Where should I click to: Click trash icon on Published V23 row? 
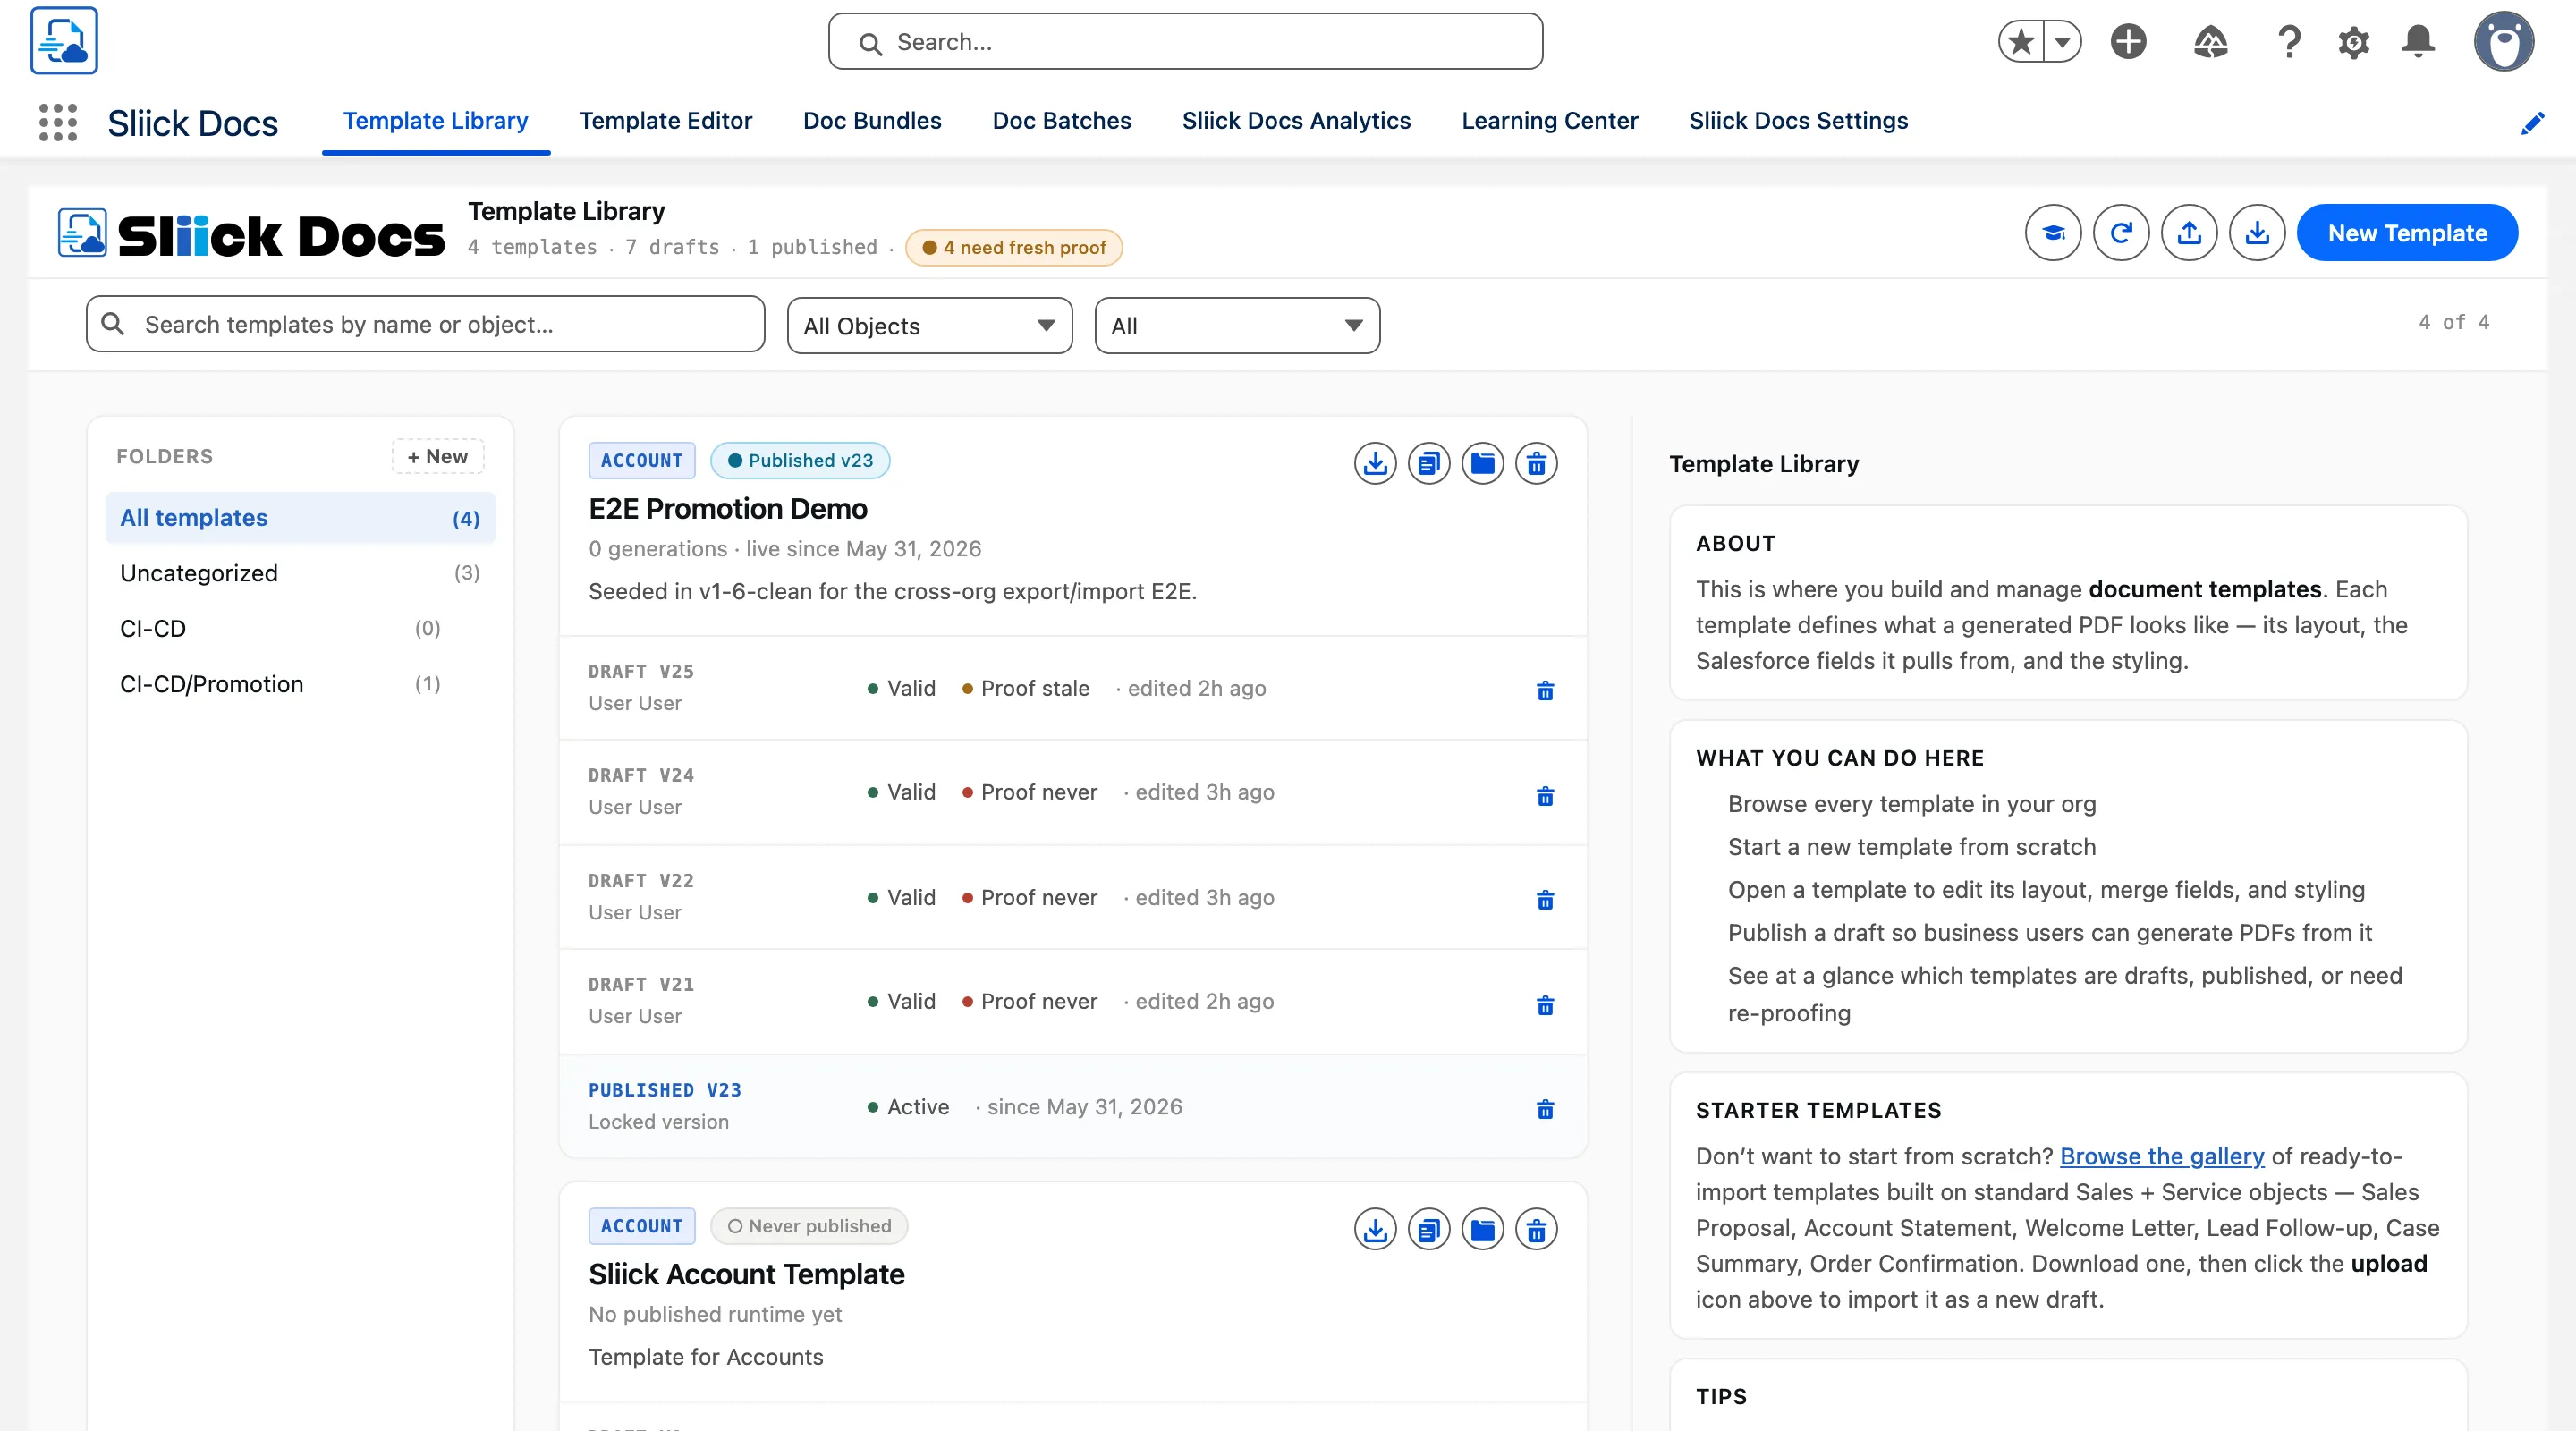1545,1108
